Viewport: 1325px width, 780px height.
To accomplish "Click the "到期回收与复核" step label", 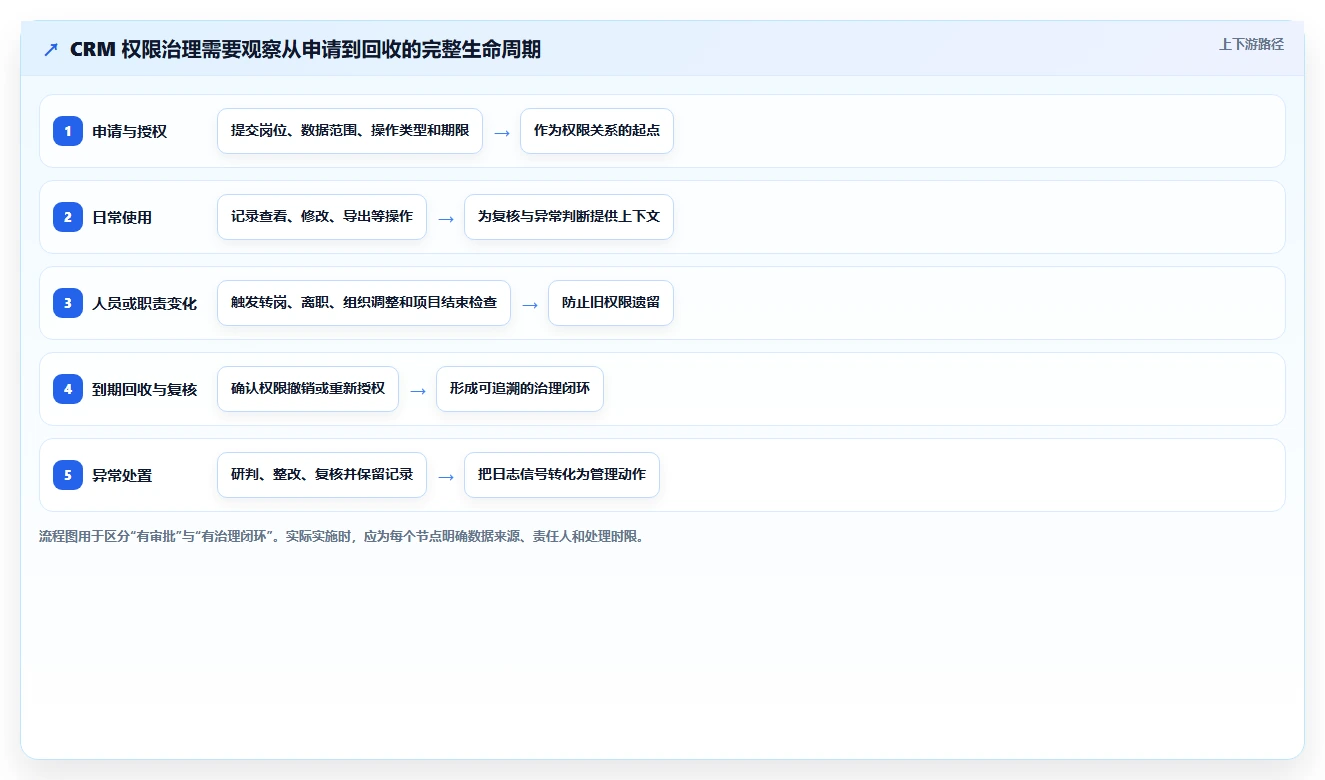I will (145, 389).
